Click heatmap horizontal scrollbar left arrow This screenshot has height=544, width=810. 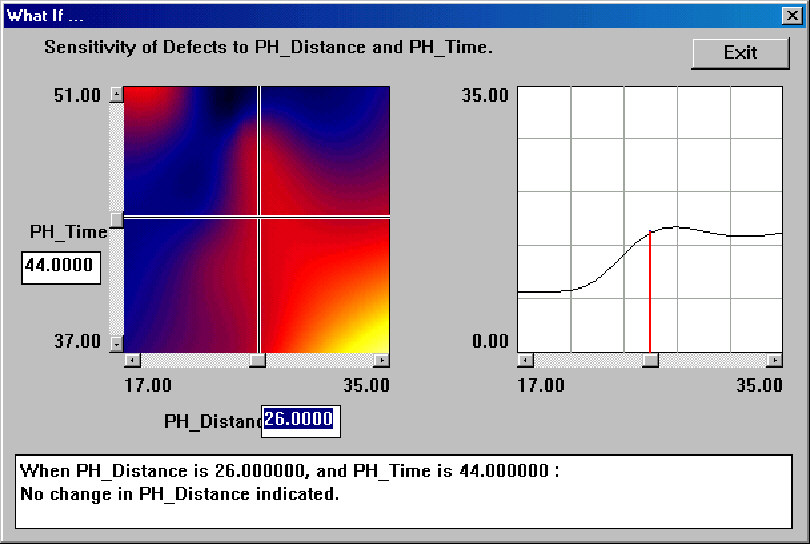click(132, 360)
